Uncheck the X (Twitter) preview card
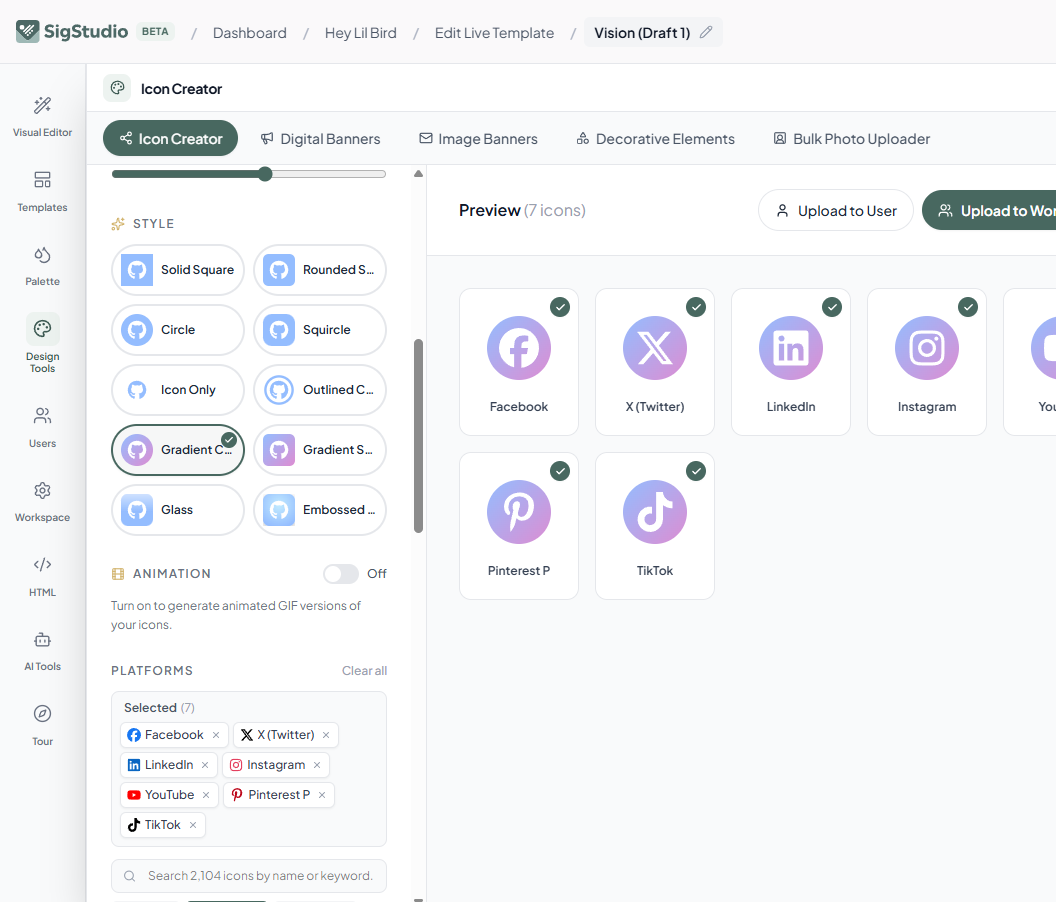Image resolution: width=1056 pixels, height=902 pixels. coord(696,307)
